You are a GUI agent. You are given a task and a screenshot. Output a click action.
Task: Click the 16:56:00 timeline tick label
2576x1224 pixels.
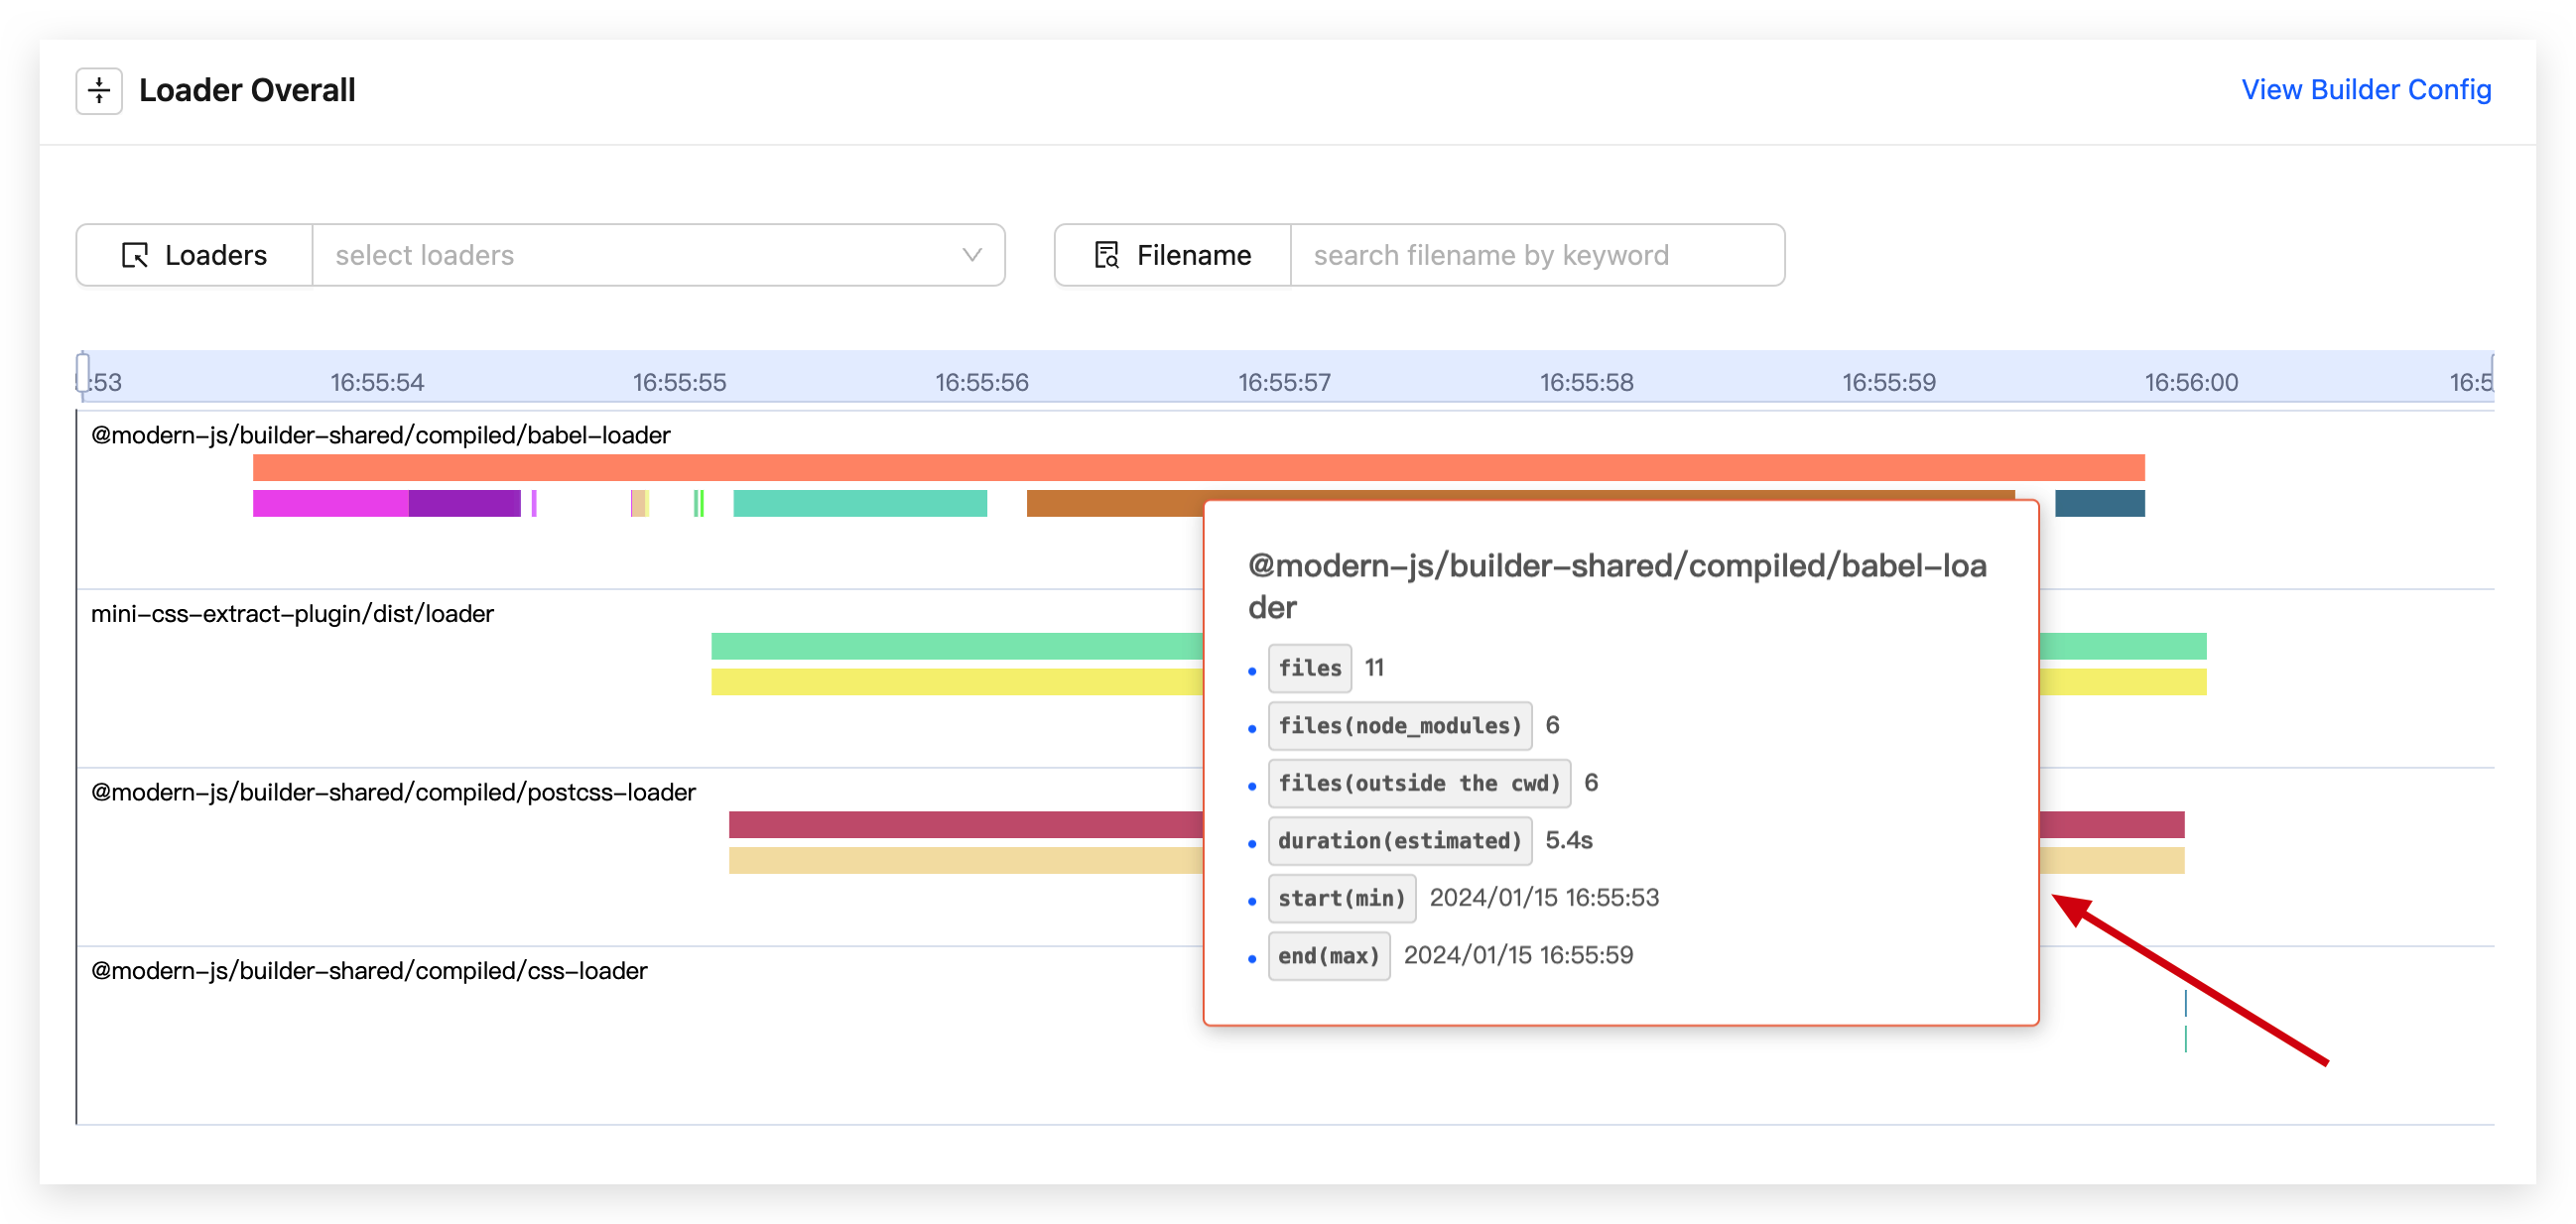click(x=2190, y=382)
